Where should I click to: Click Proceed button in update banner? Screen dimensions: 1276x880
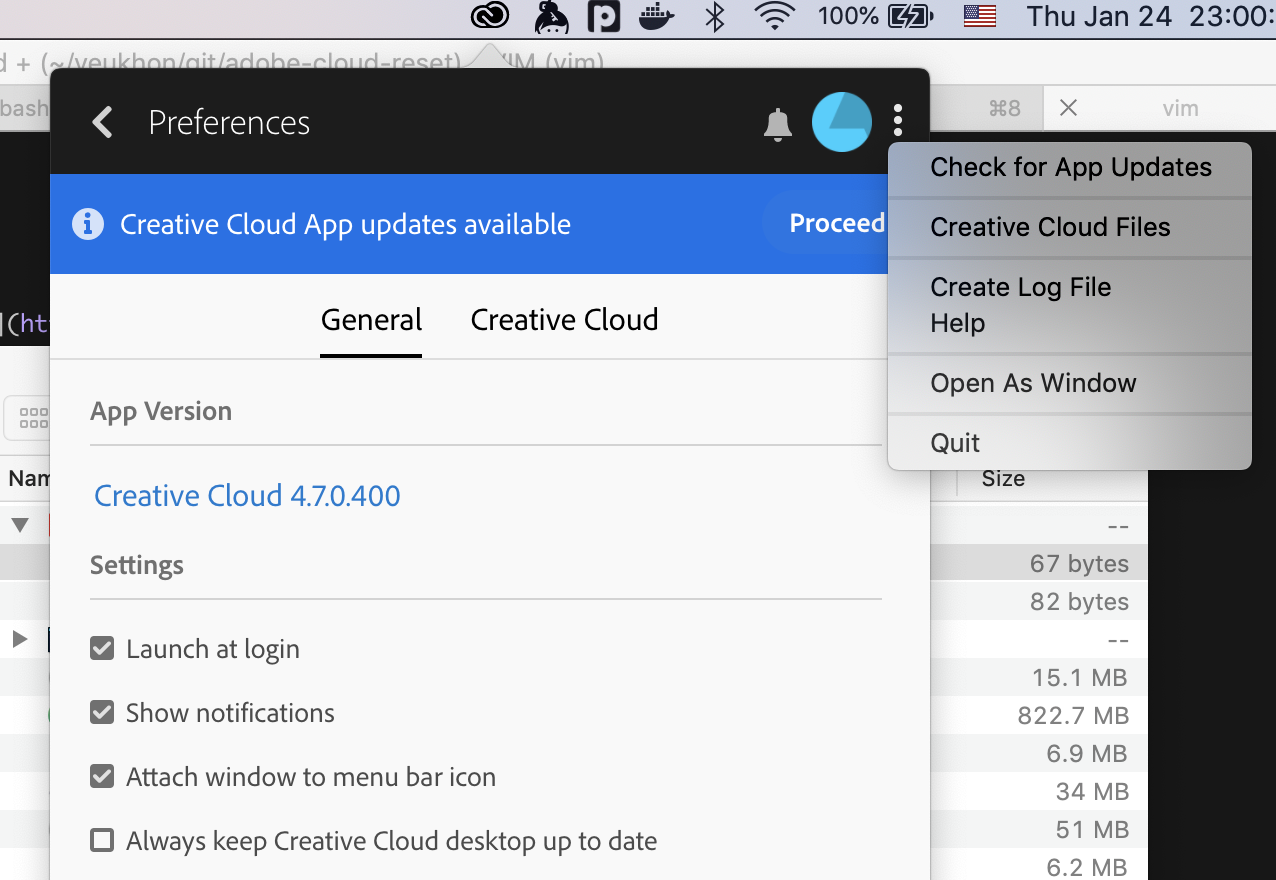(x=836, y=223)
